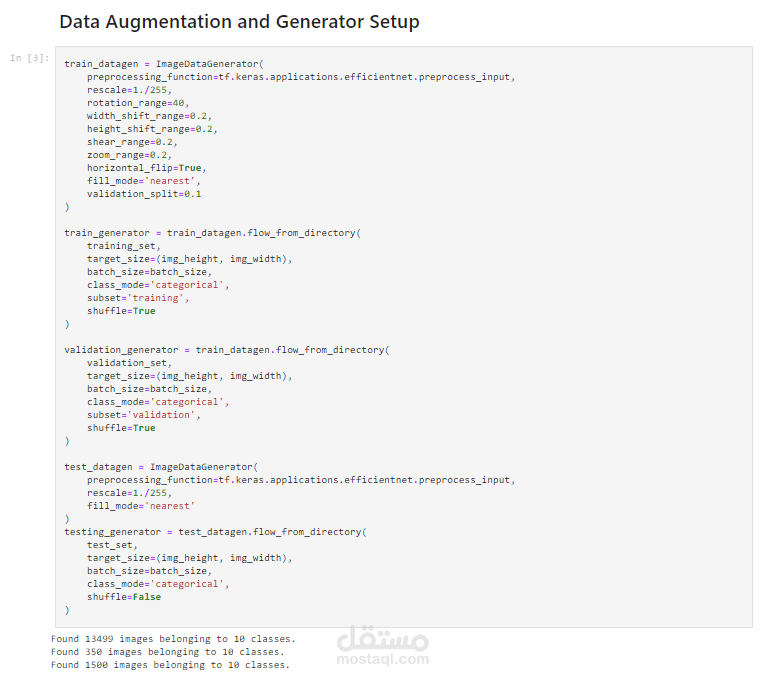This screenshot has width=766, height=681.
Task: Click the Data Augmentation and Generator Setup heading
Action: click(239, 21)
